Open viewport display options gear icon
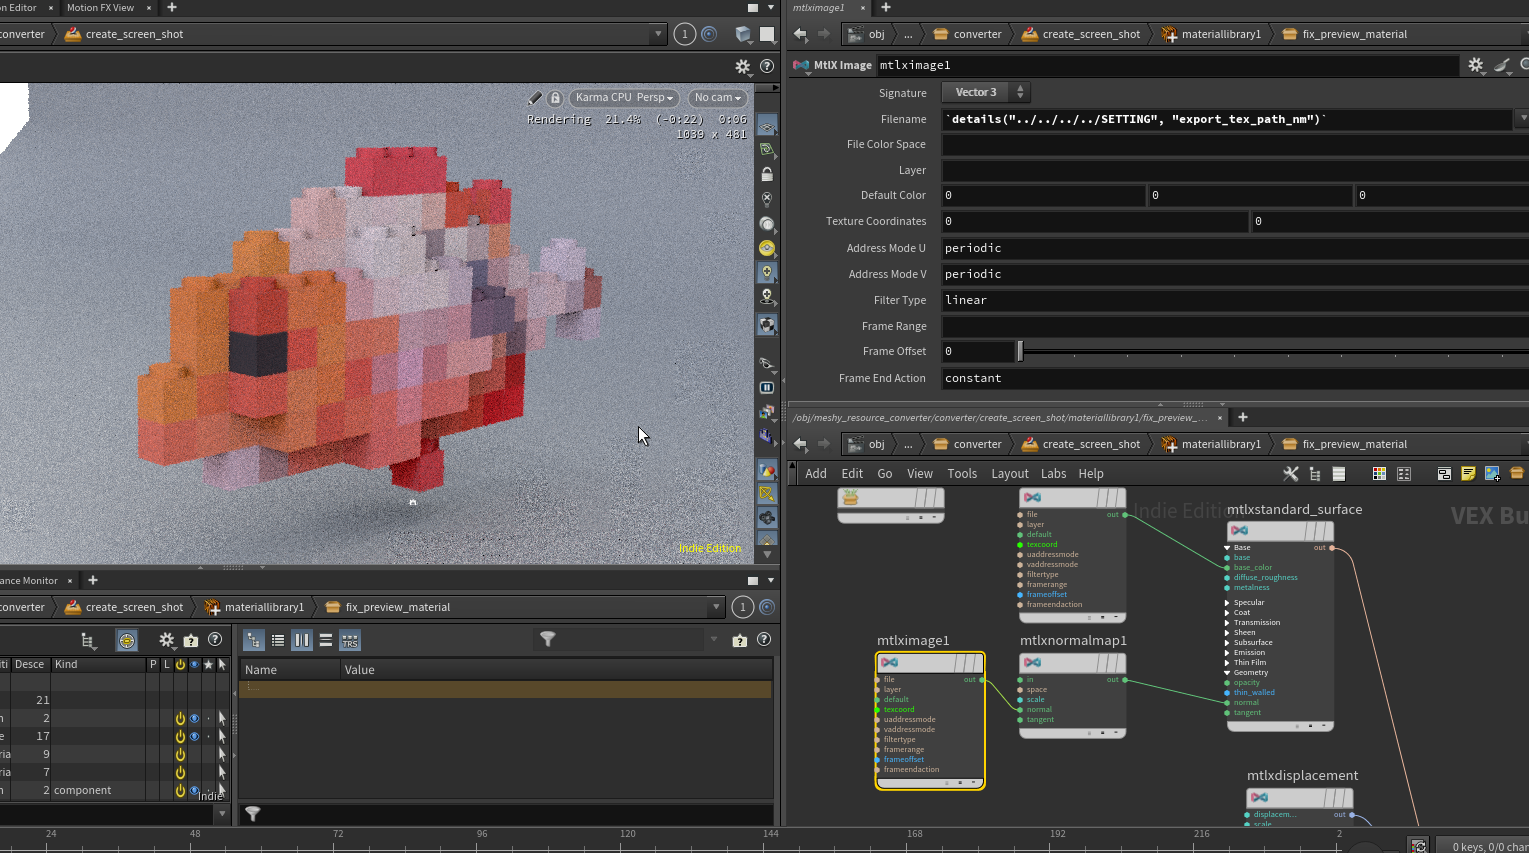The image size is (1529, 853). click(x=743, y=66)
